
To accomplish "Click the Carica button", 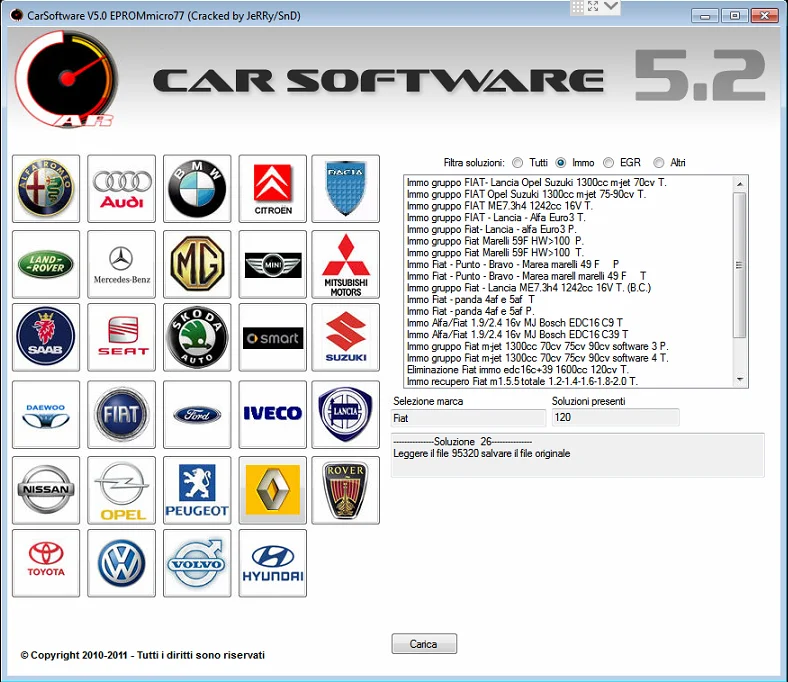I will point(424,644).
